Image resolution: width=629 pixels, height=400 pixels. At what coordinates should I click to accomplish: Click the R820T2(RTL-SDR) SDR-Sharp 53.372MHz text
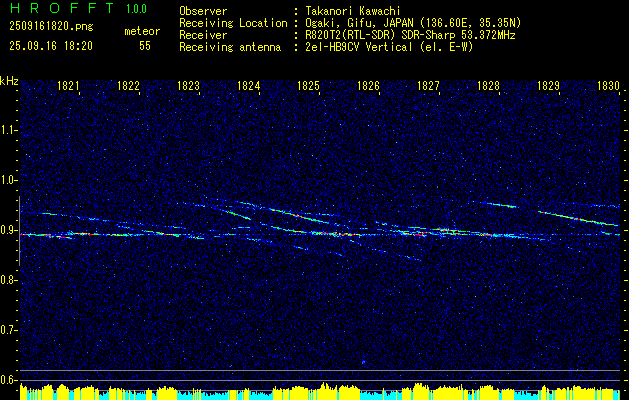[410, 35]
